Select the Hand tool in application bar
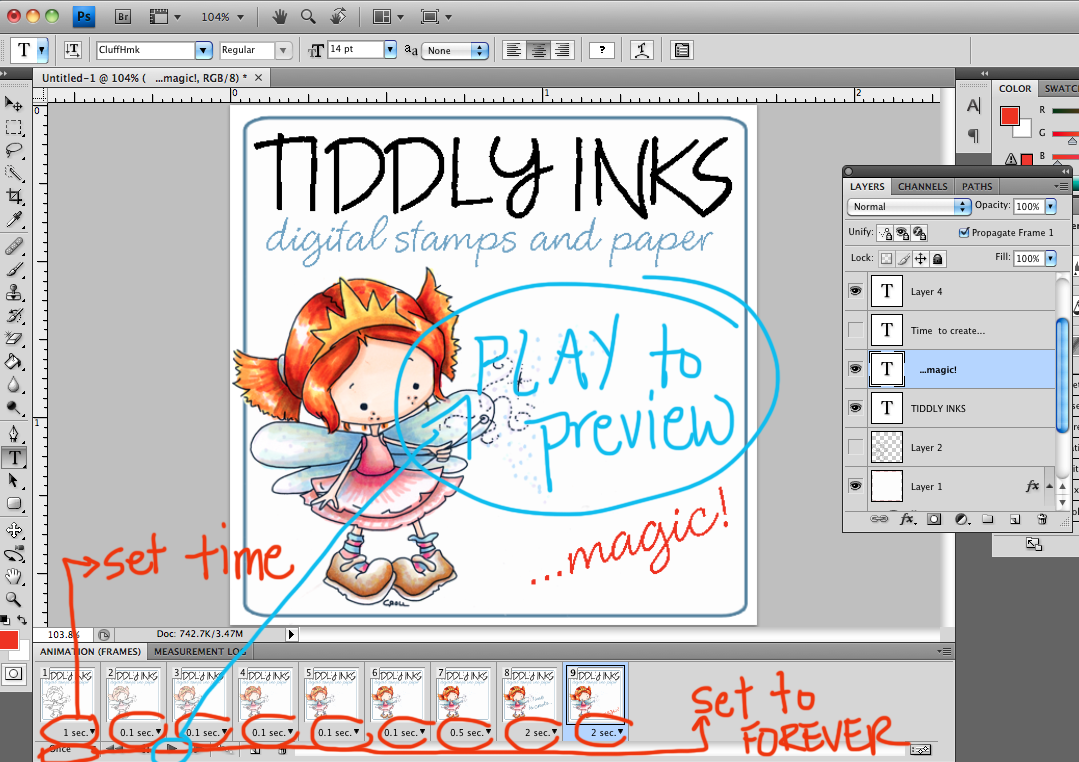Viewport: 1079px width, 762px height. tap(279, 17)
